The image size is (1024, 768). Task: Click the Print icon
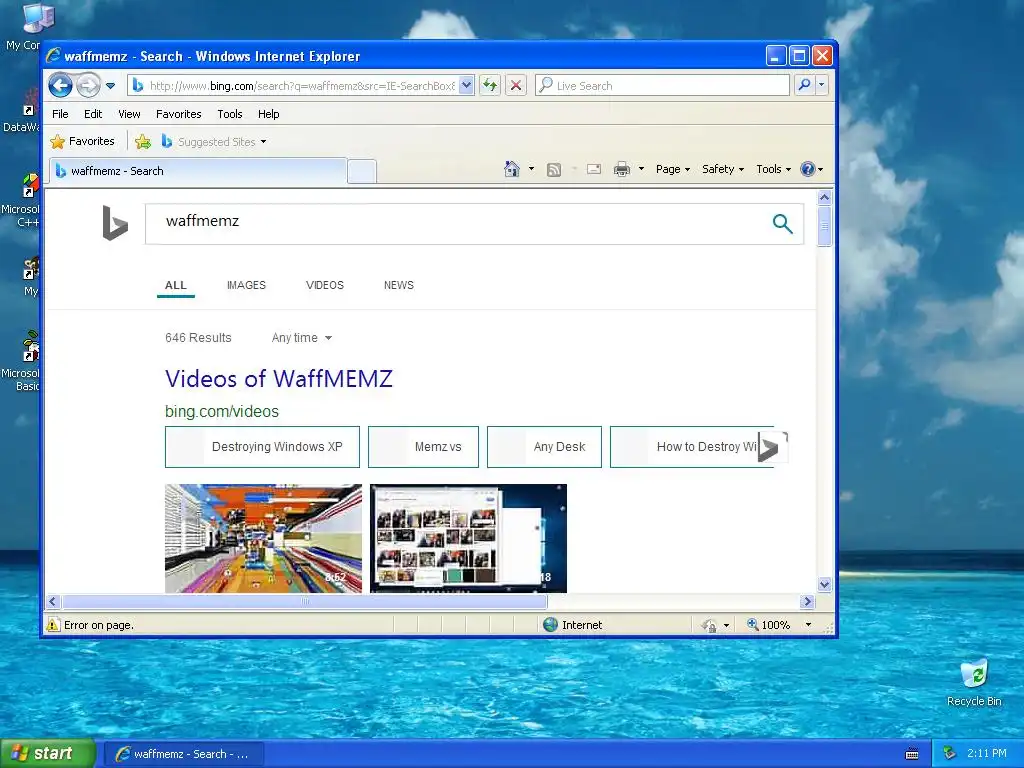point(622,170)
